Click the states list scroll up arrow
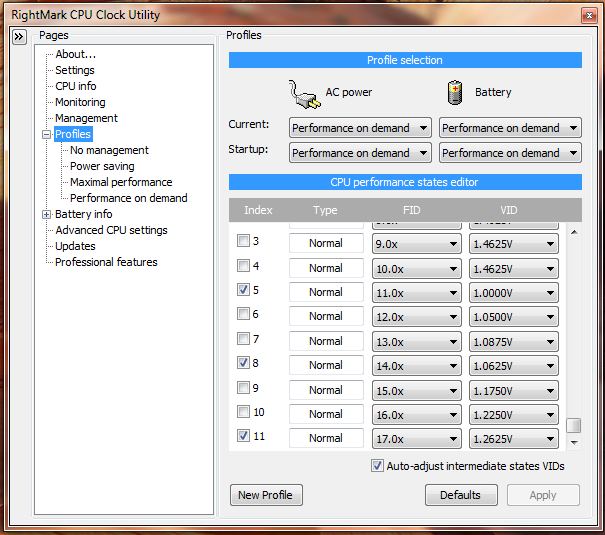Image resolution: width=605 pixels, height=535 pixels. [574, 232]
